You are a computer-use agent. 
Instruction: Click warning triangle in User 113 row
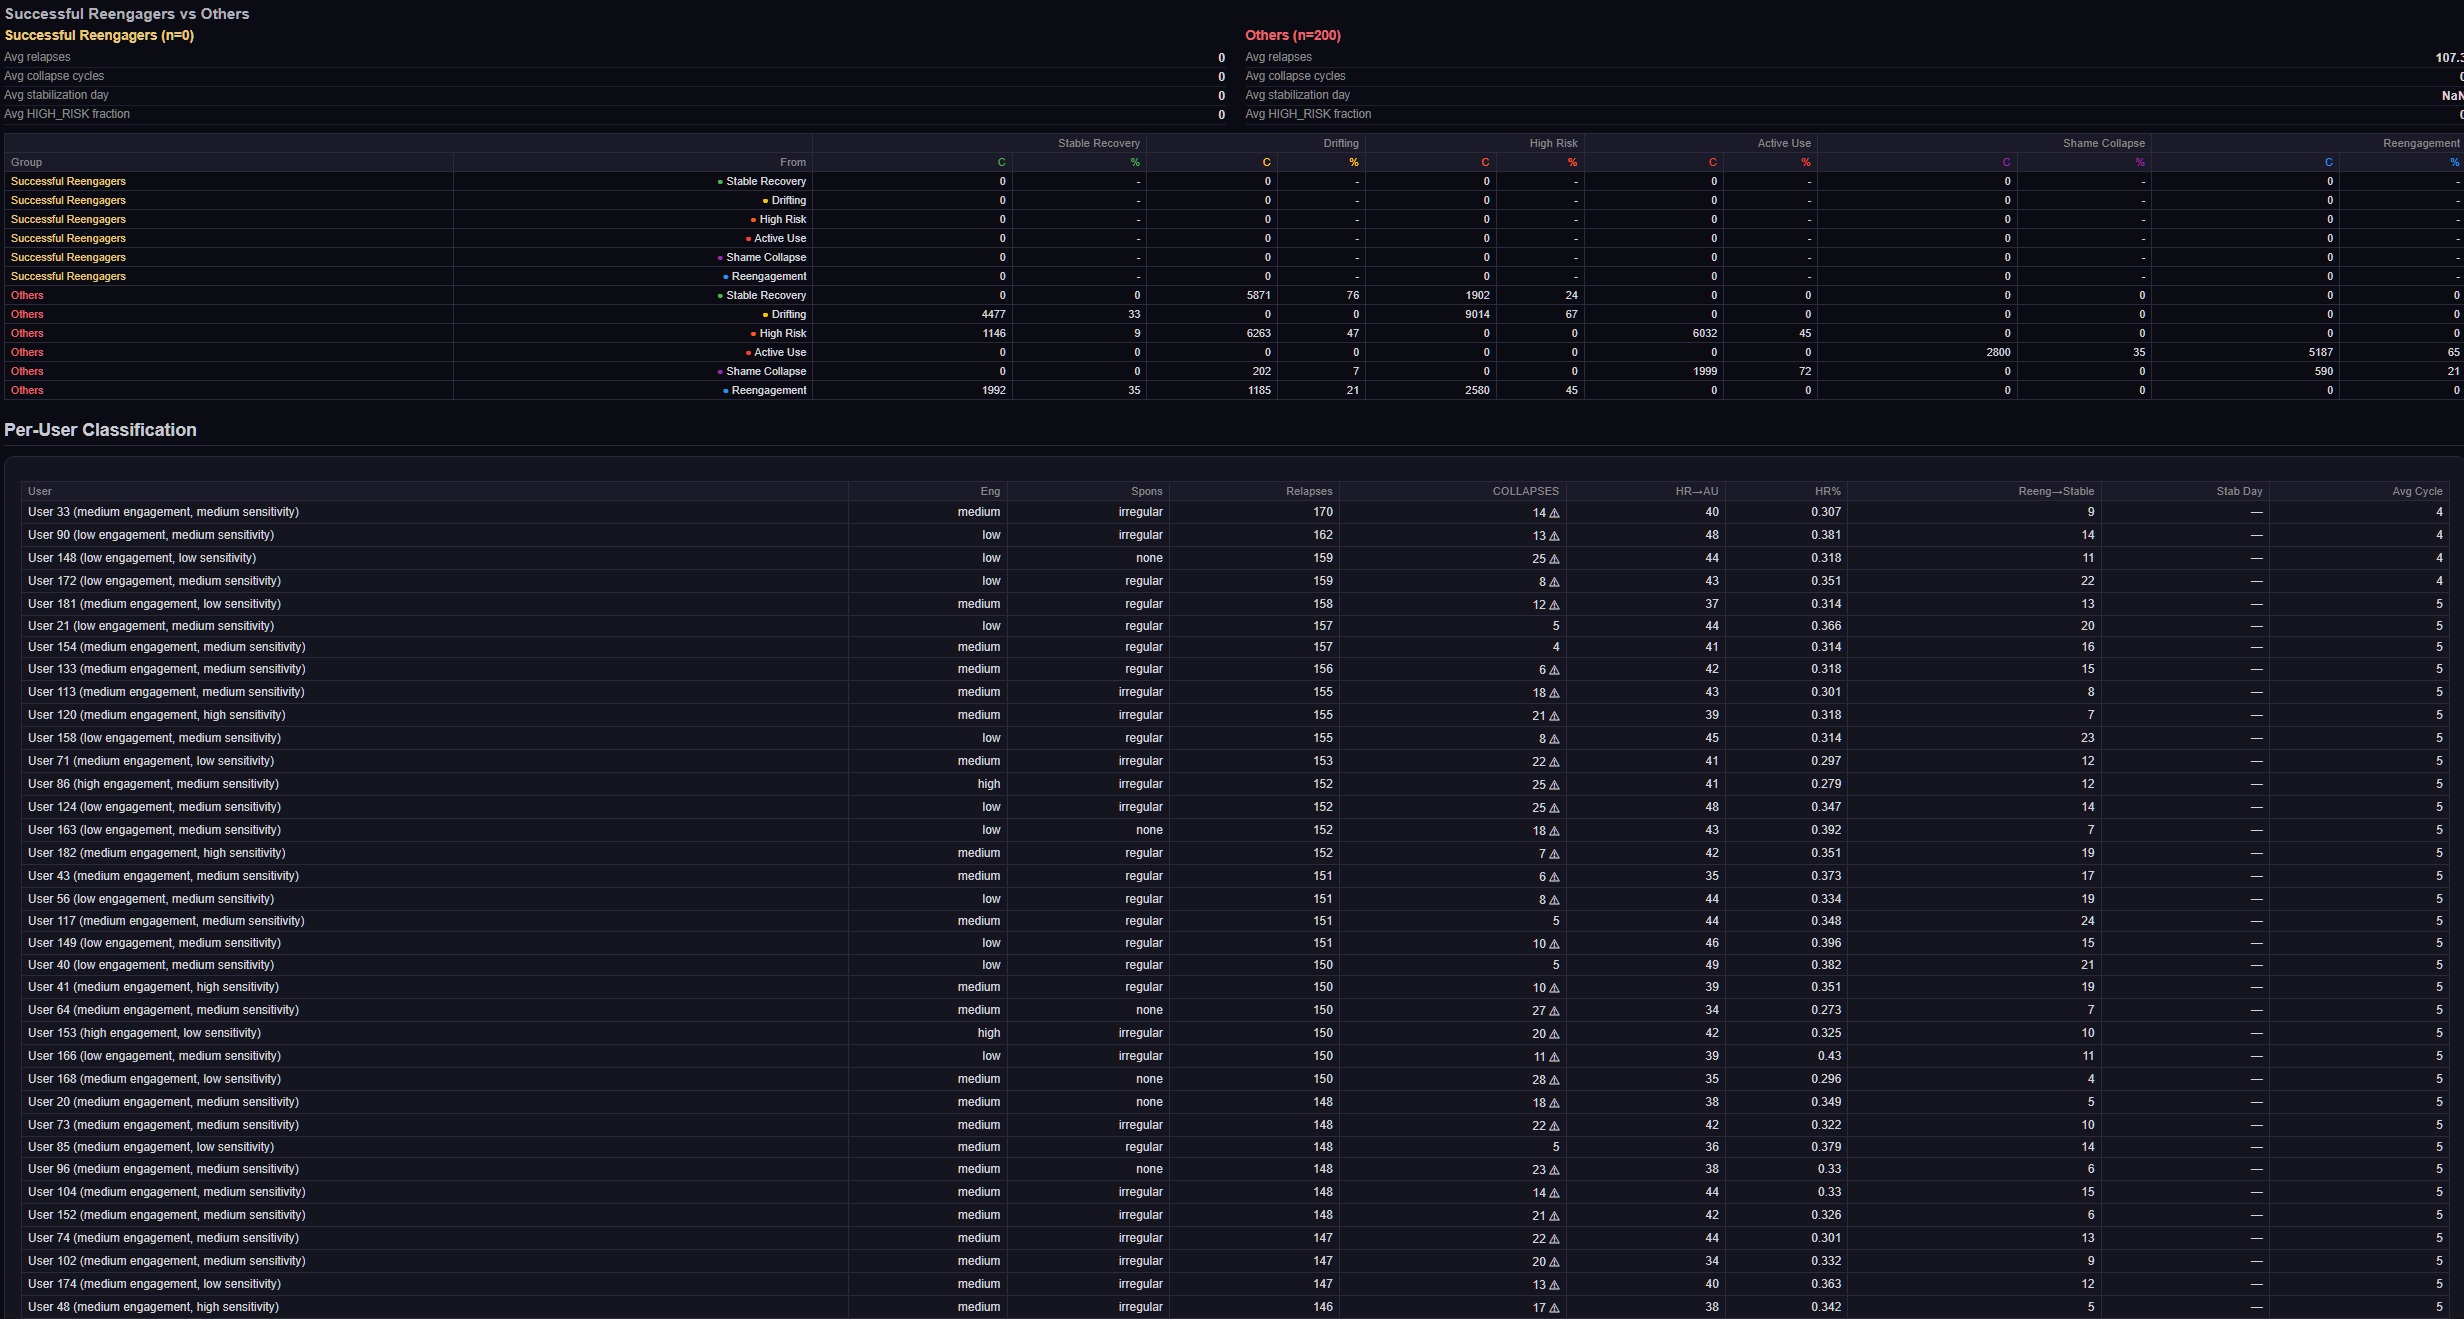[1554, 693]
